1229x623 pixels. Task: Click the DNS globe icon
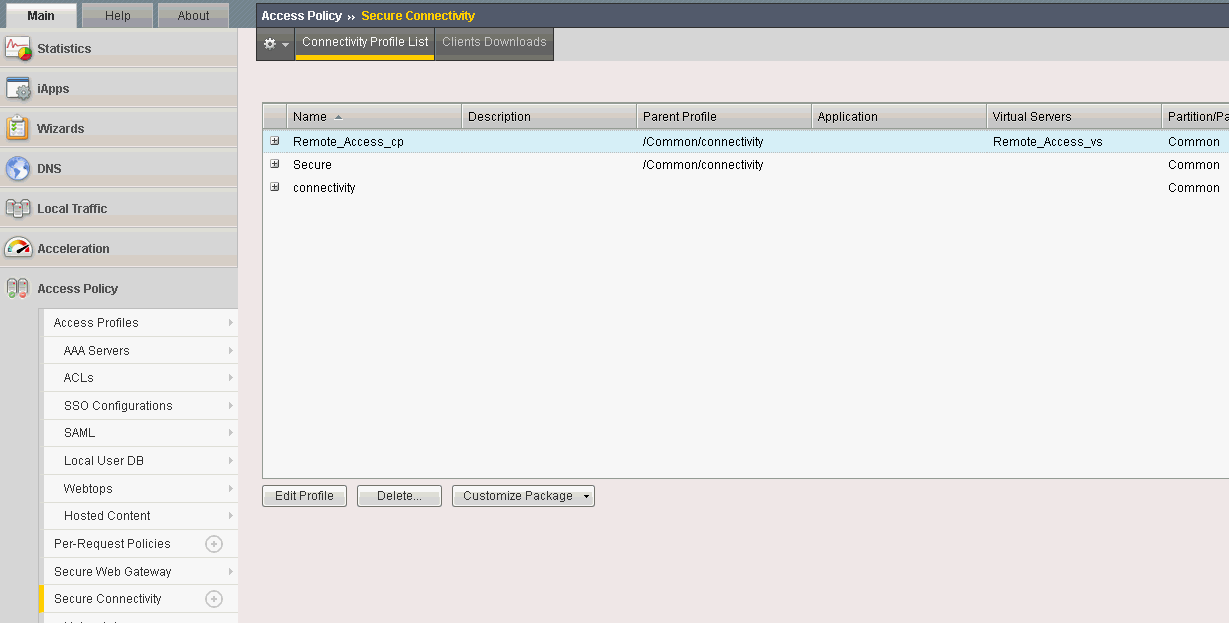[18, 168]
